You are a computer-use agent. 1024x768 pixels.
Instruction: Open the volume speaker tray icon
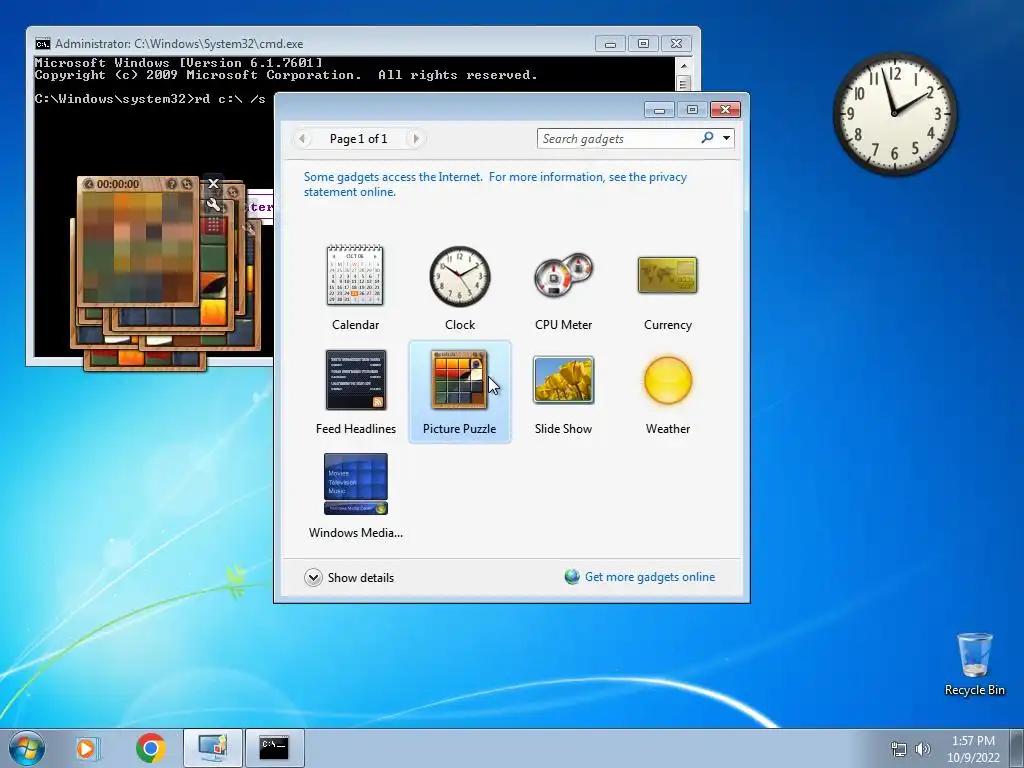coord(923,749)
